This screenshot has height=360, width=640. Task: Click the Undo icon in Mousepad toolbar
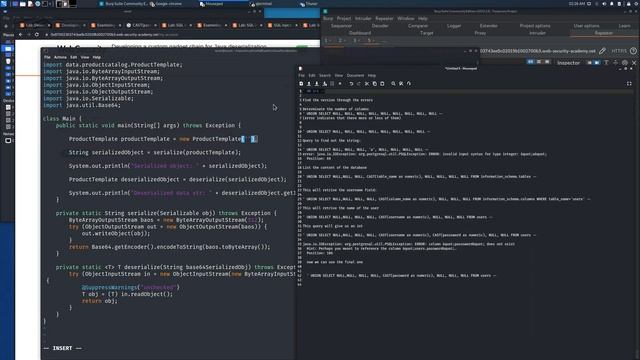(x=351, y=84)
